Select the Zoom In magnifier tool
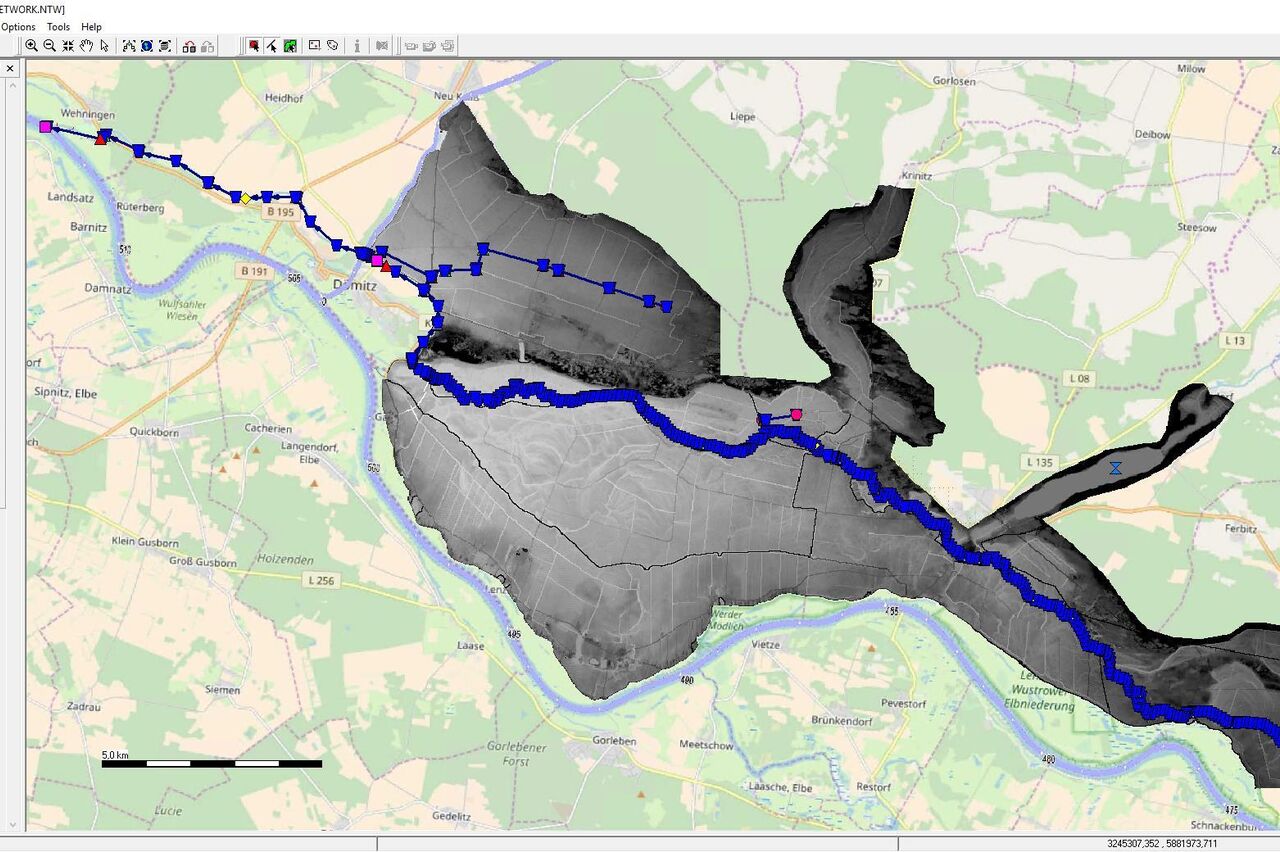Screen dimensions: 1280x852 [31, 46]
